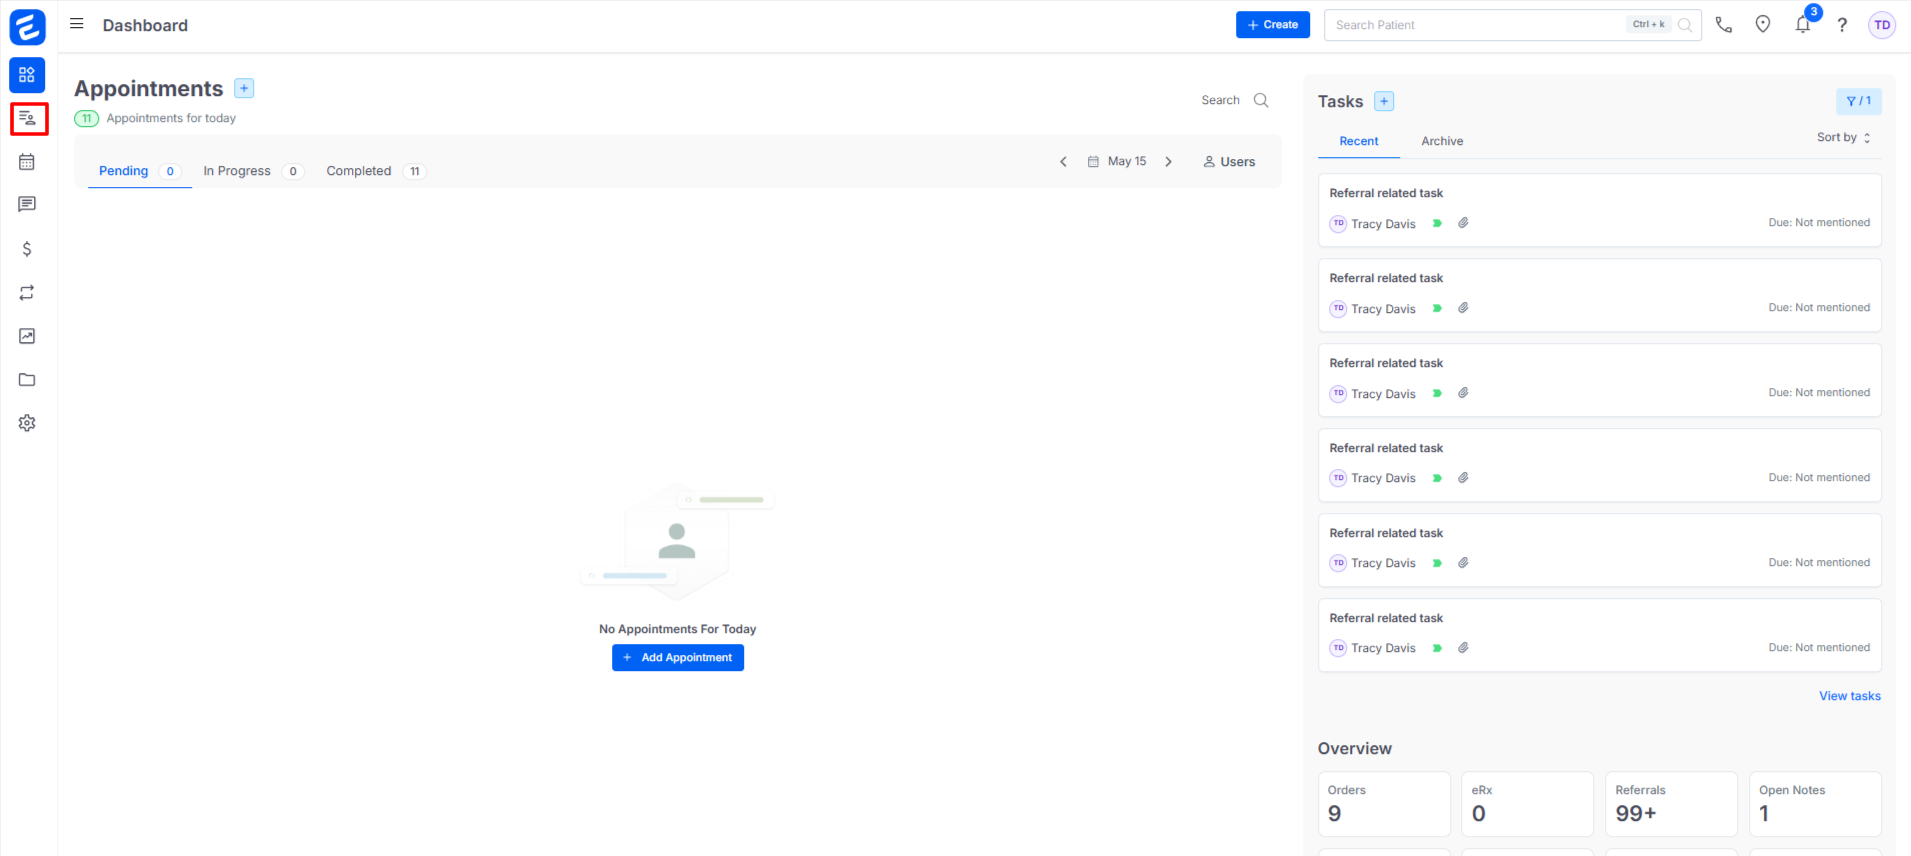
Task: Open the billing dollar icon
Action: [x=27, y=249]
